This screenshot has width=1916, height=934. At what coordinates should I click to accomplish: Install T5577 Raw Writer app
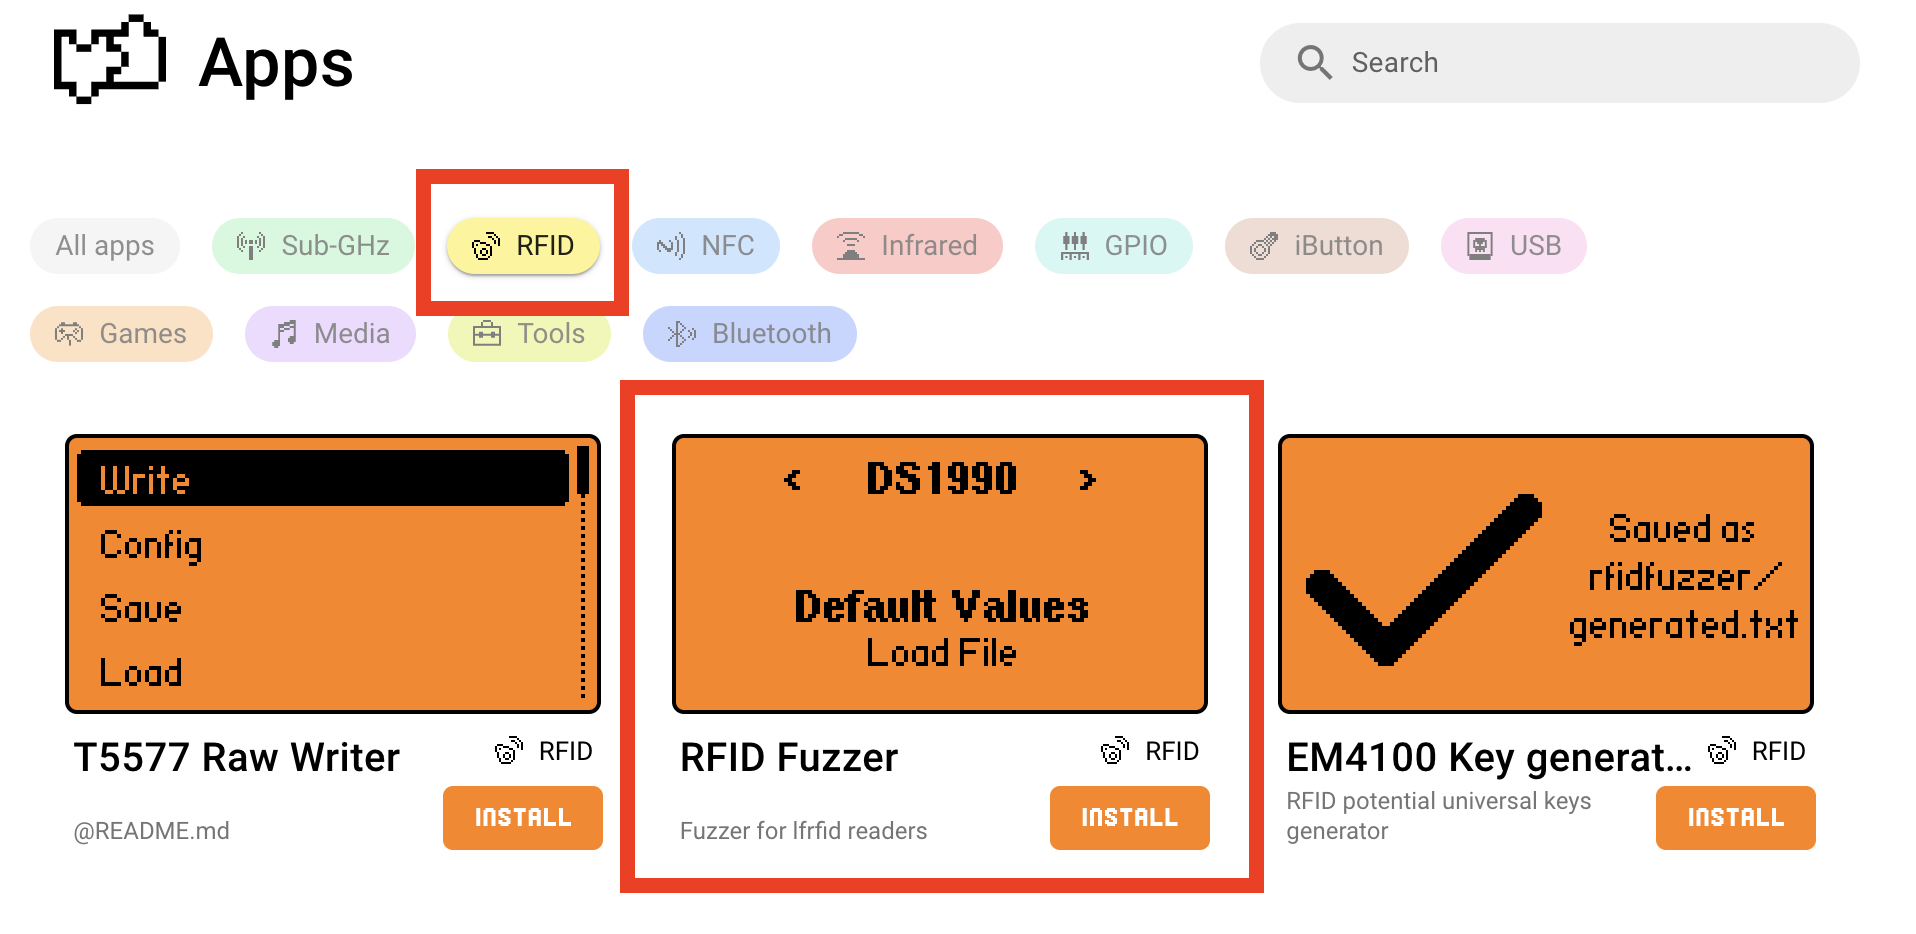pyautogui.click(x=522, y=817)
